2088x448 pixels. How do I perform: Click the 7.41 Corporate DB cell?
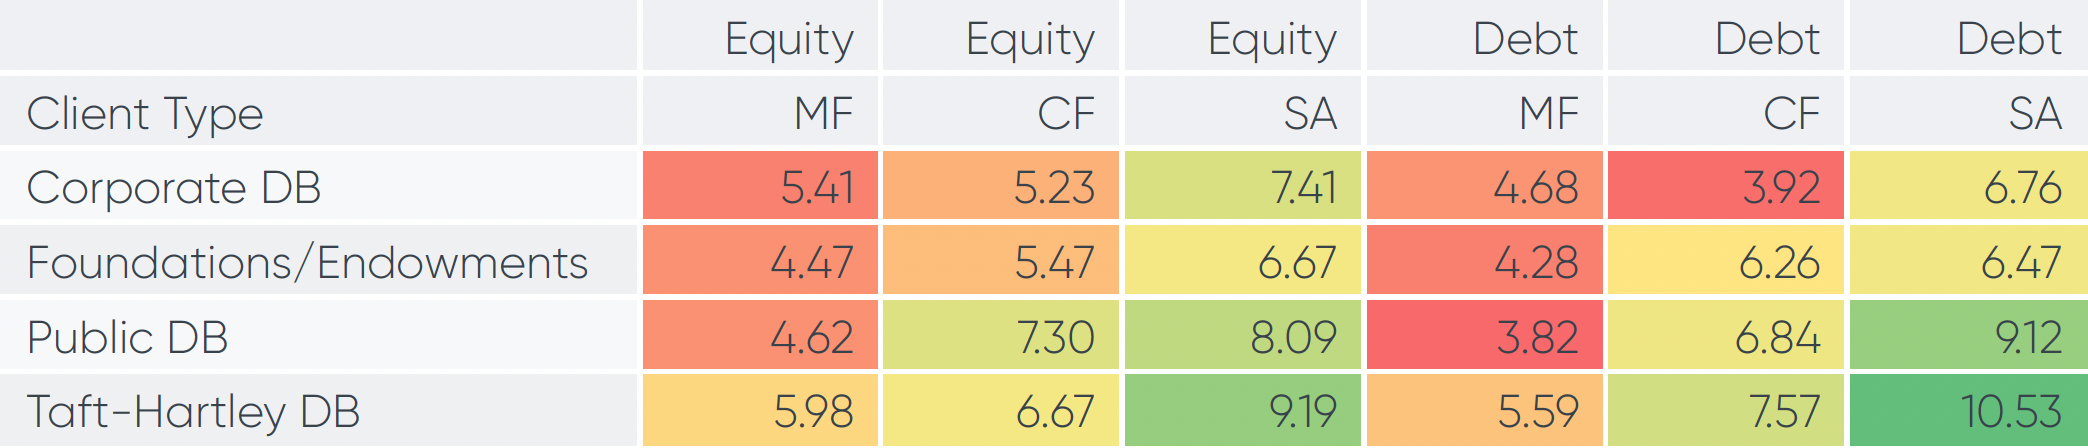(1242, 187)
